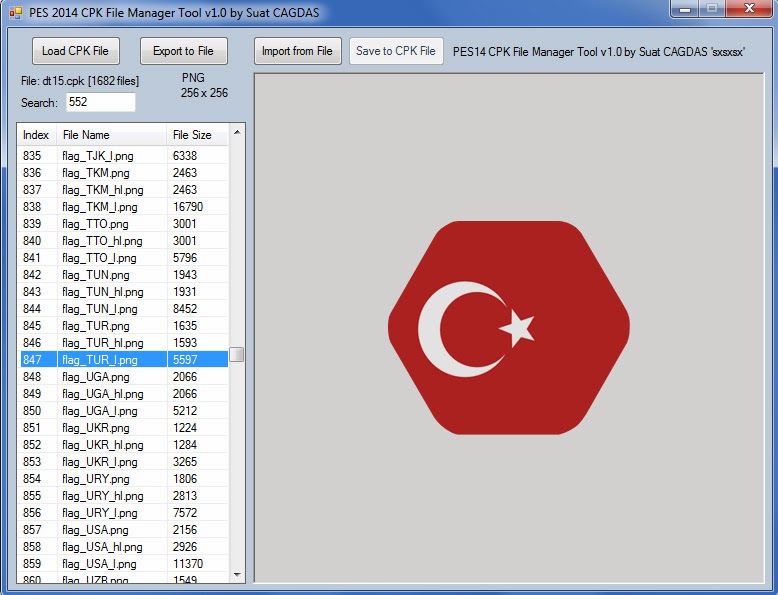Screen dimensions: 778x595
Task: Sort list by Index column header
Action: (x=37, y=135)
